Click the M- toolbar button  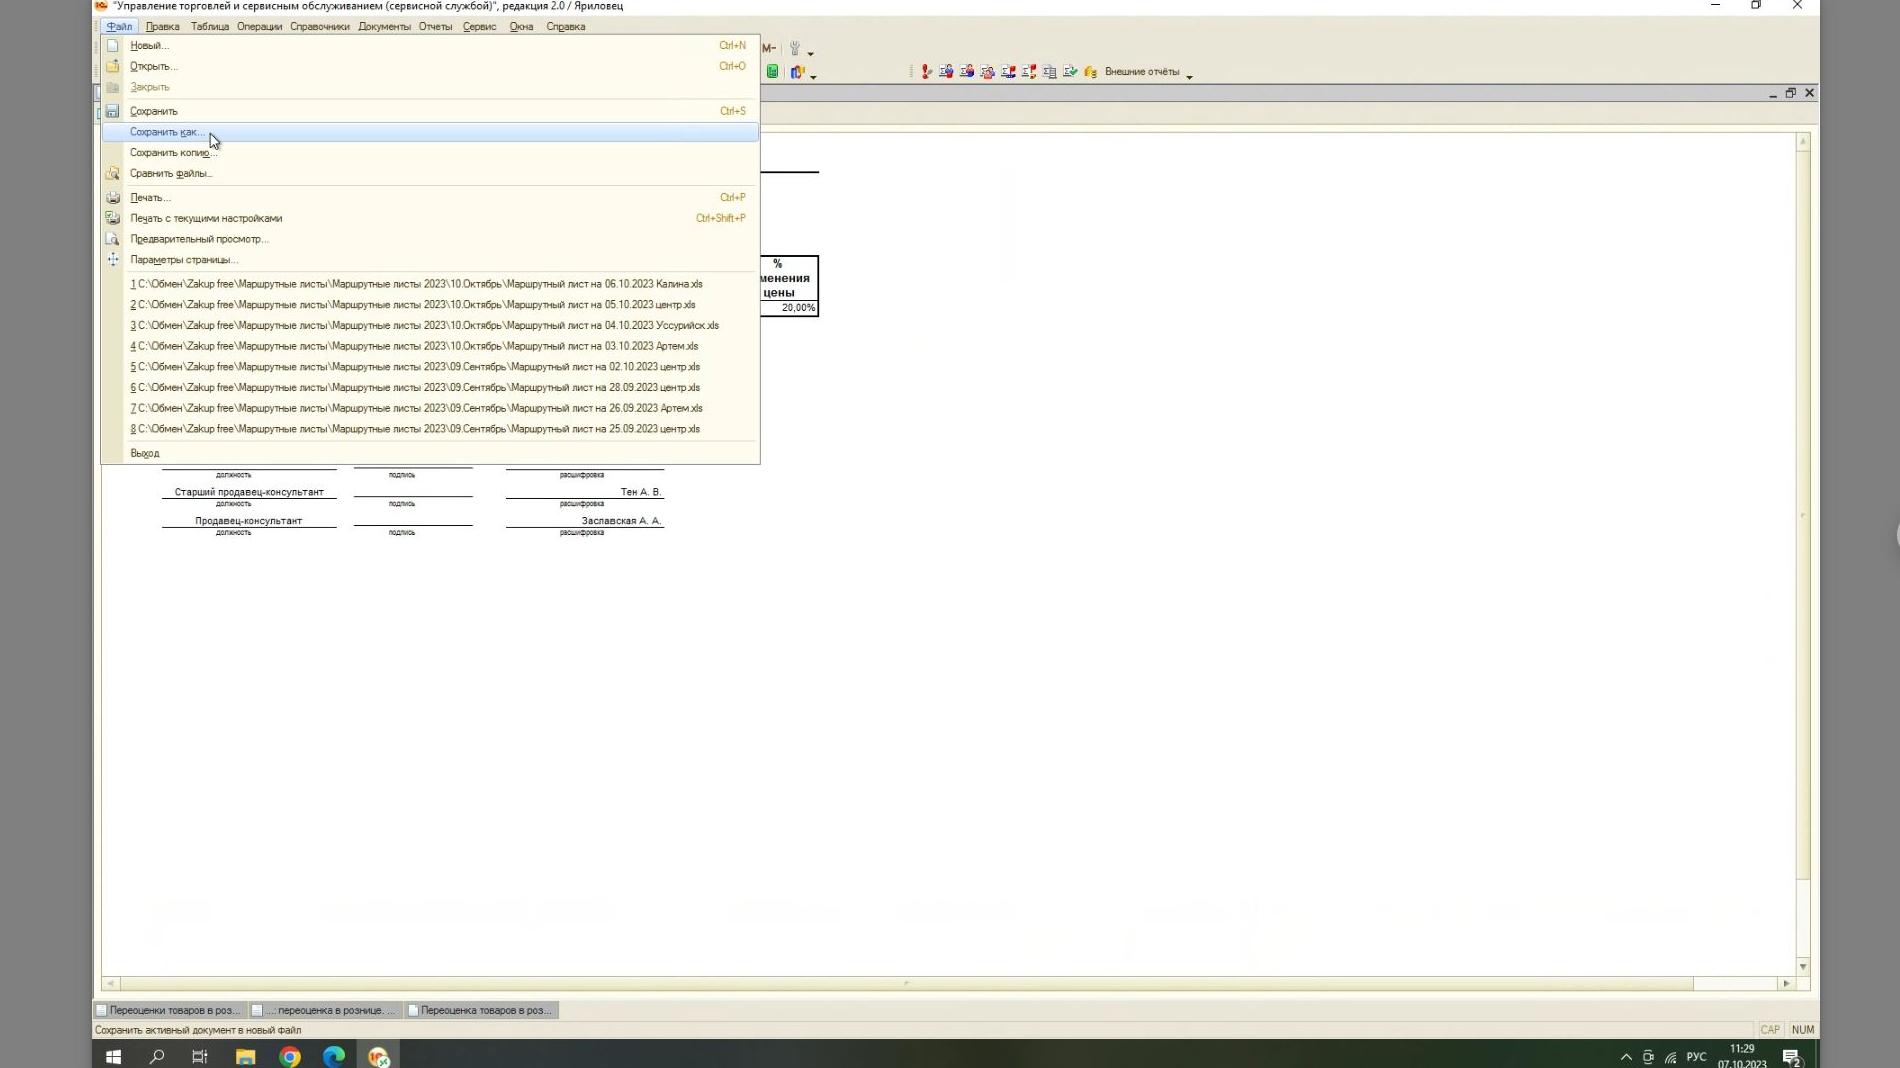pos(769,48)
